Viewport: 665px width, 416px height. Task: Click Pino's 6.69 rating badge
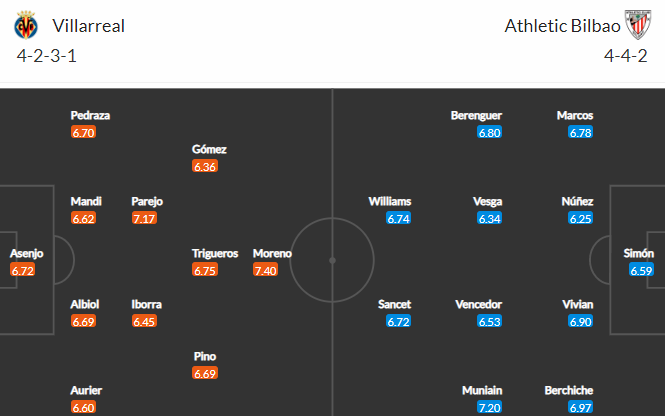click(205, 373)
